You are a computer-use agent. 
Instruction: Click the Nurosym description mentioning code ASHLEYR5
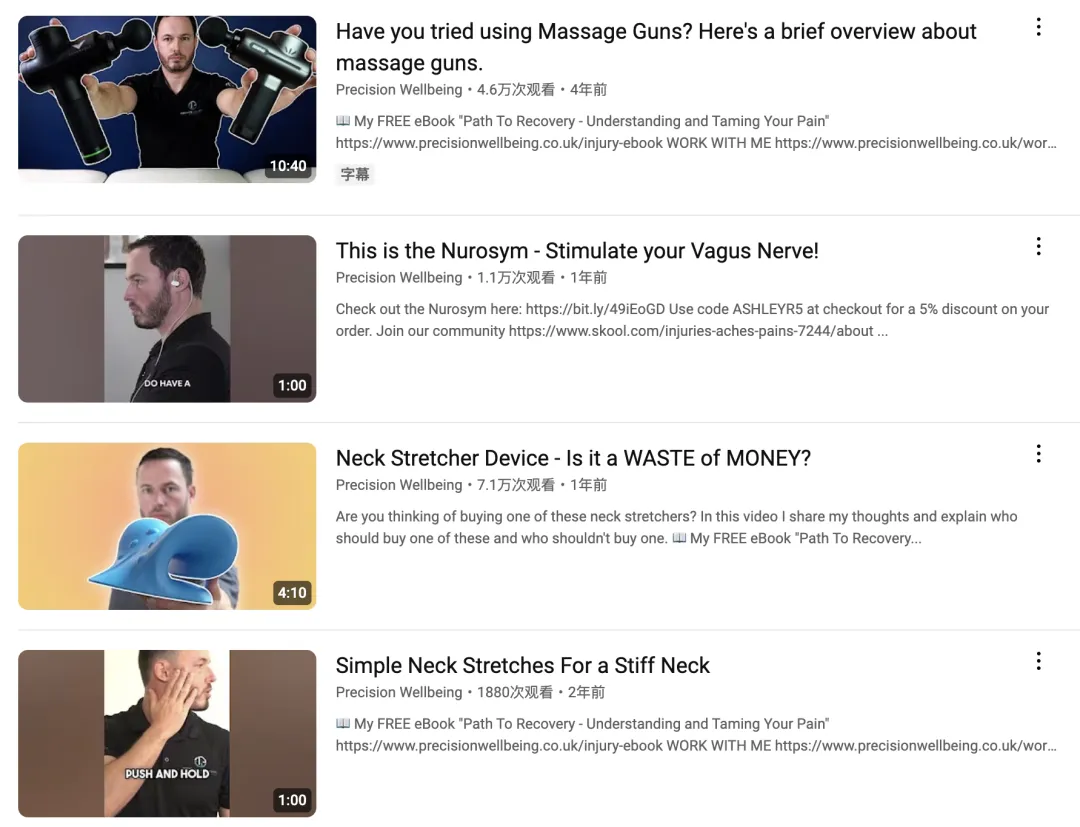point(692,320)
